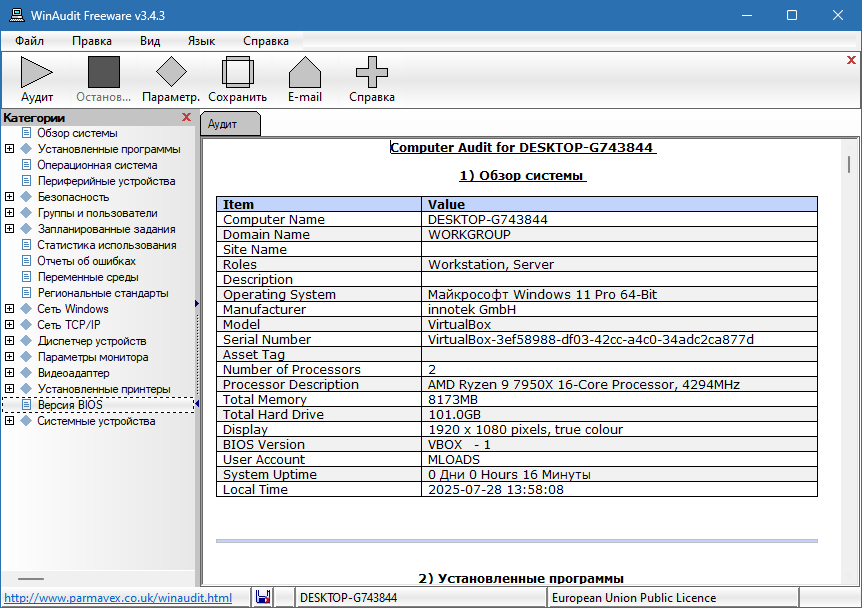Viewport: 862px width, 608px height.
Task: Expand the Группы и пользователи node
Action: pos(9,212)
